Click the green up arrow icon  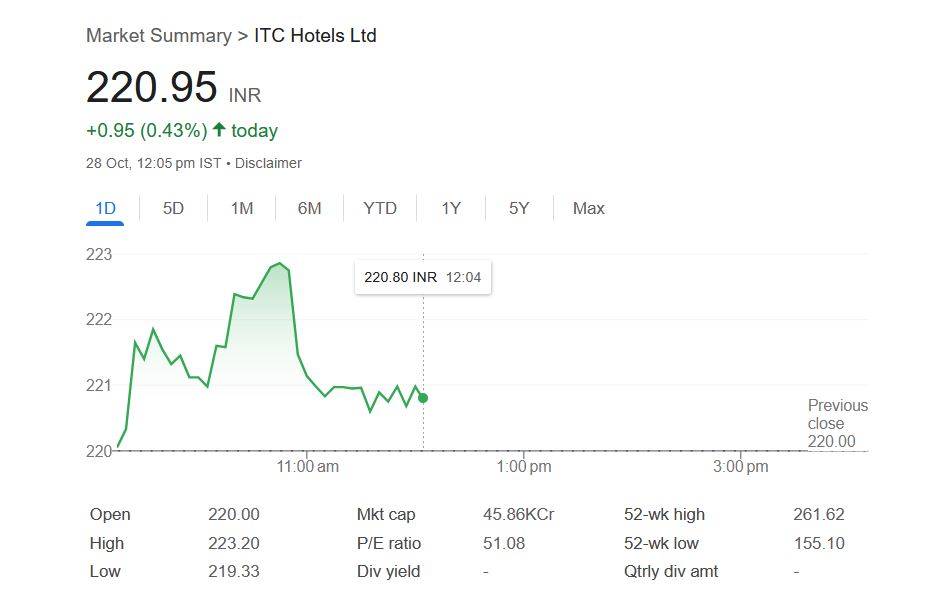pyautogui.click(x=219, y=130)
